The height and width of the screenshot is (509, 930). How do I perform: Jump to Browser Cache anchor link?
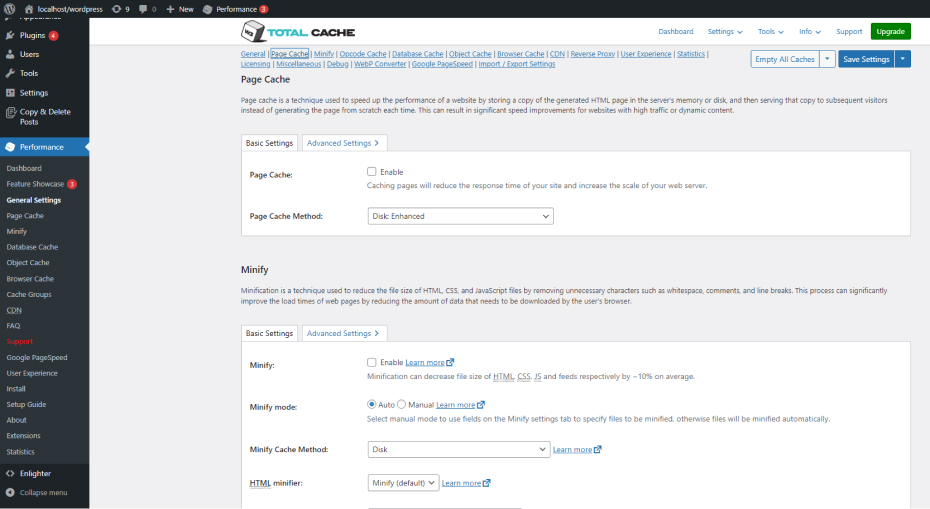[520, 54]
